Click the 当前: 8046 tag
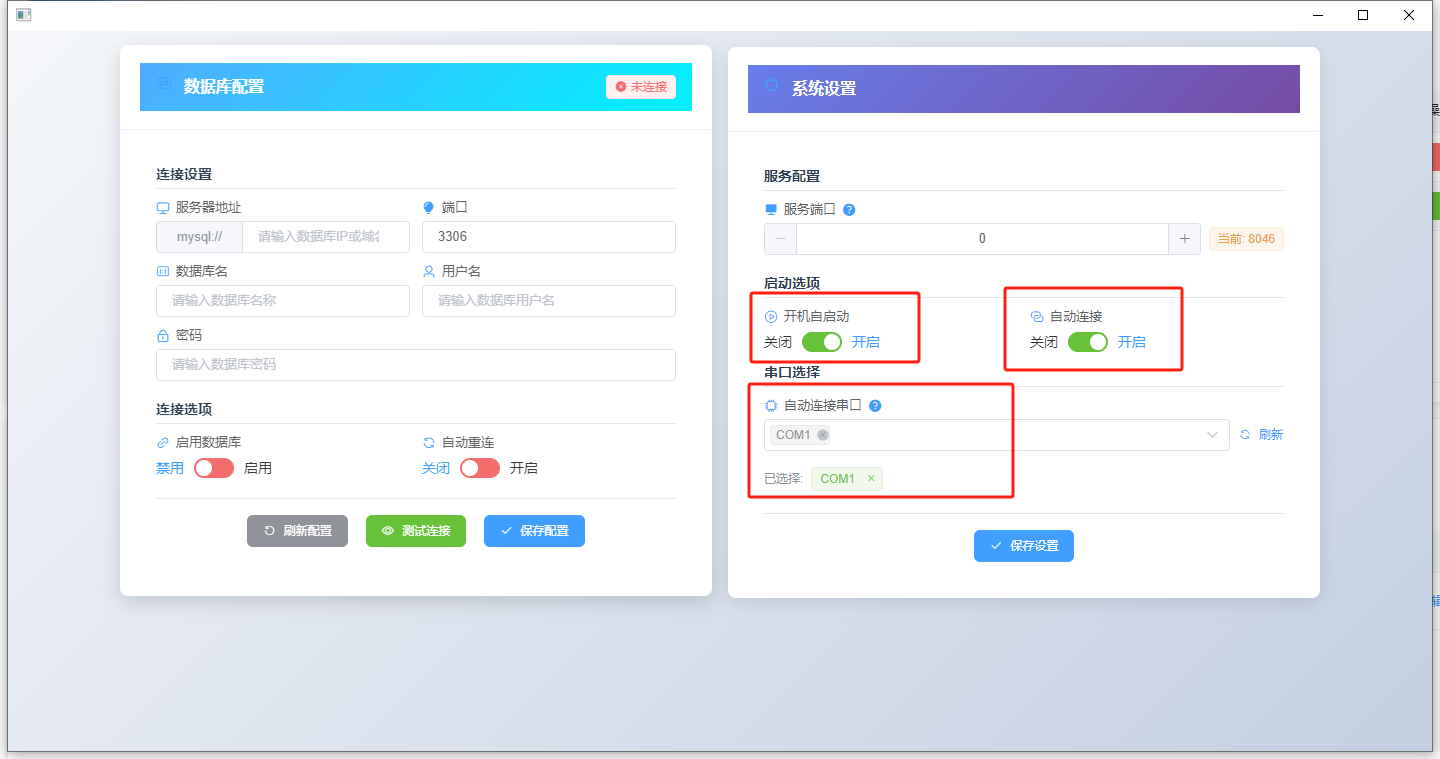Viewport: 1440px width, 759px height. click(1246, 239)
